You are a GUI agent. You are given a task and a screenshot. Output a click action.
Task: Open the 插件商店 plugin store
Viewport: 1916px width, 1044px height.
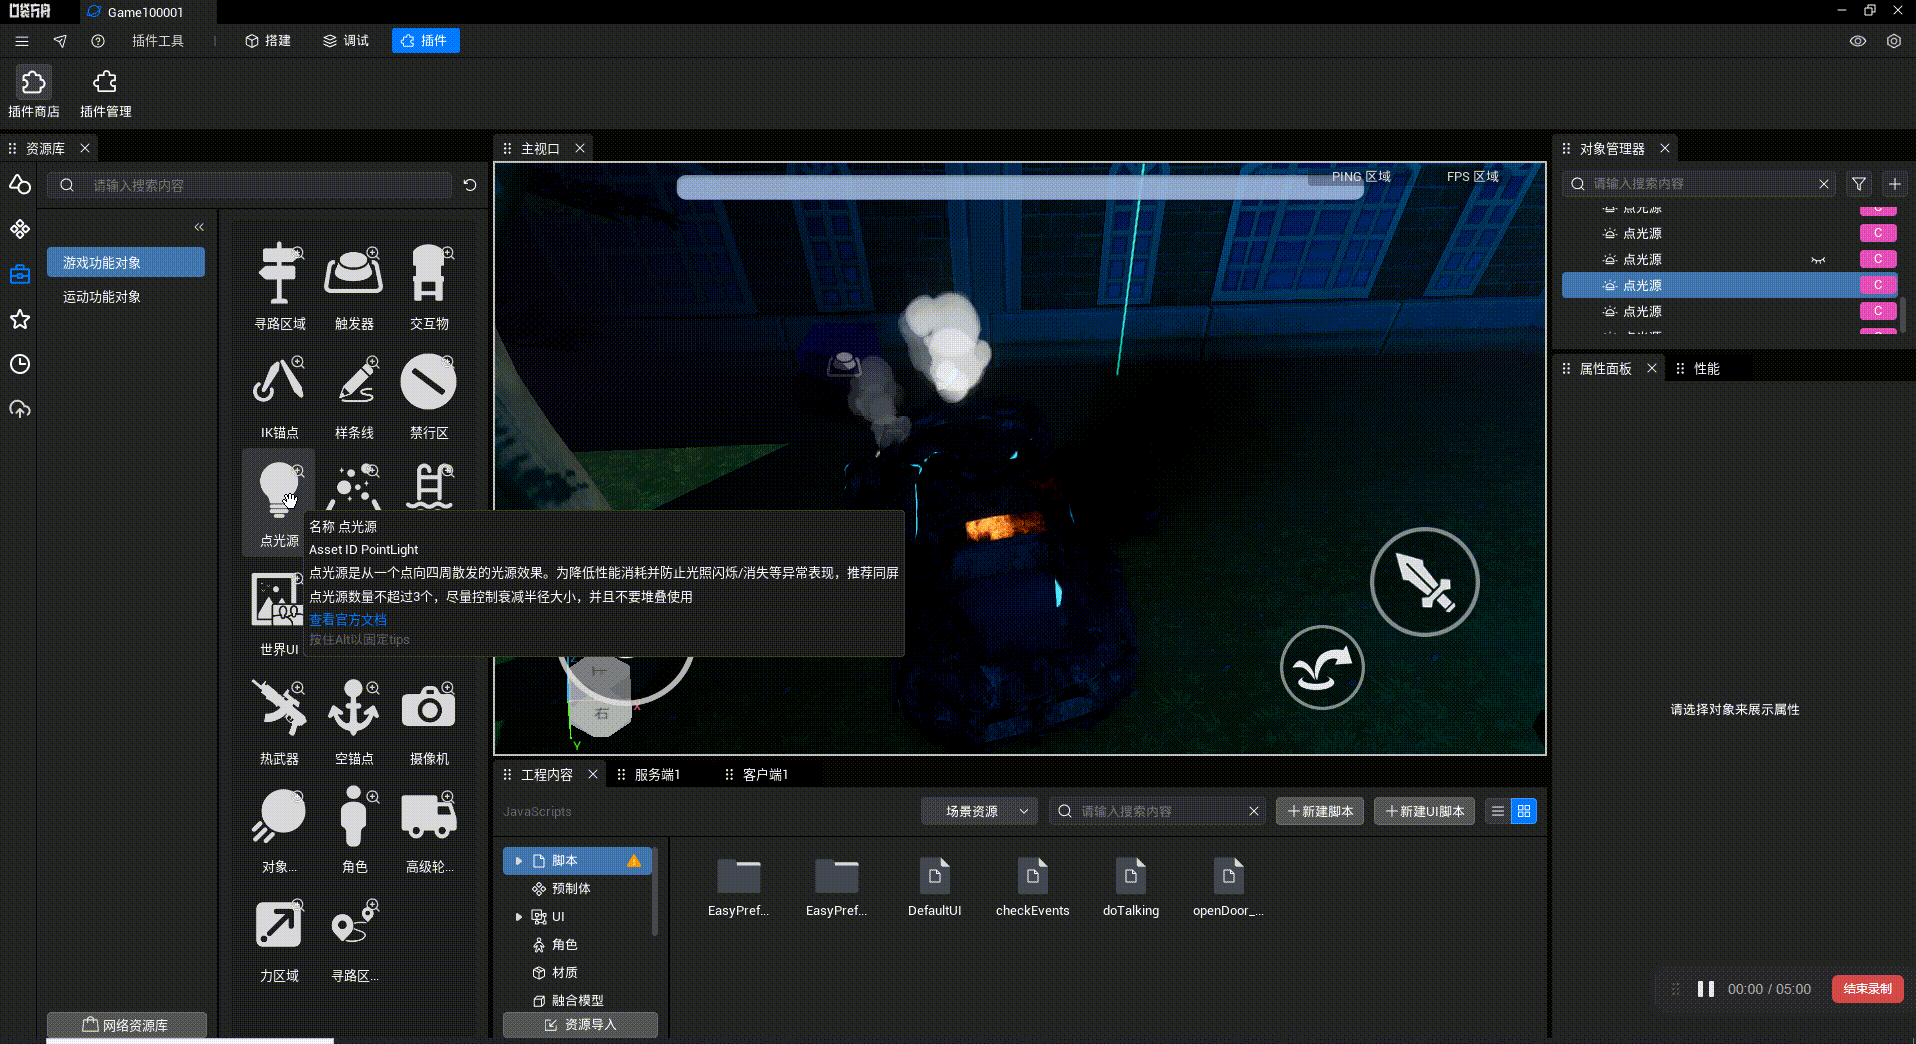[33, 93]
